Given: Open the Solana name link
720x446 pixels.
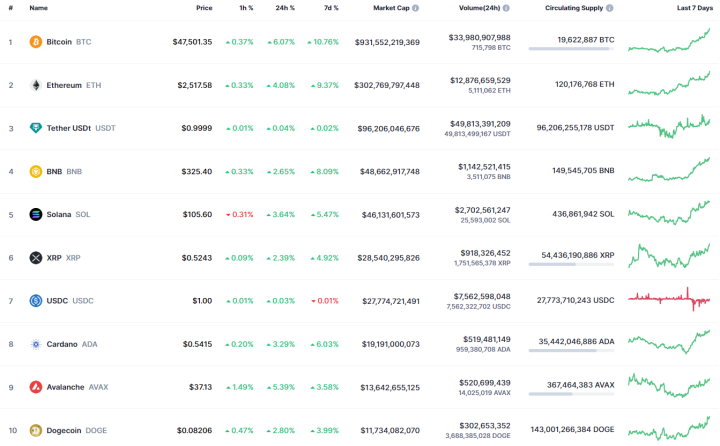Looking at the screenshot, I should point(59,215).
